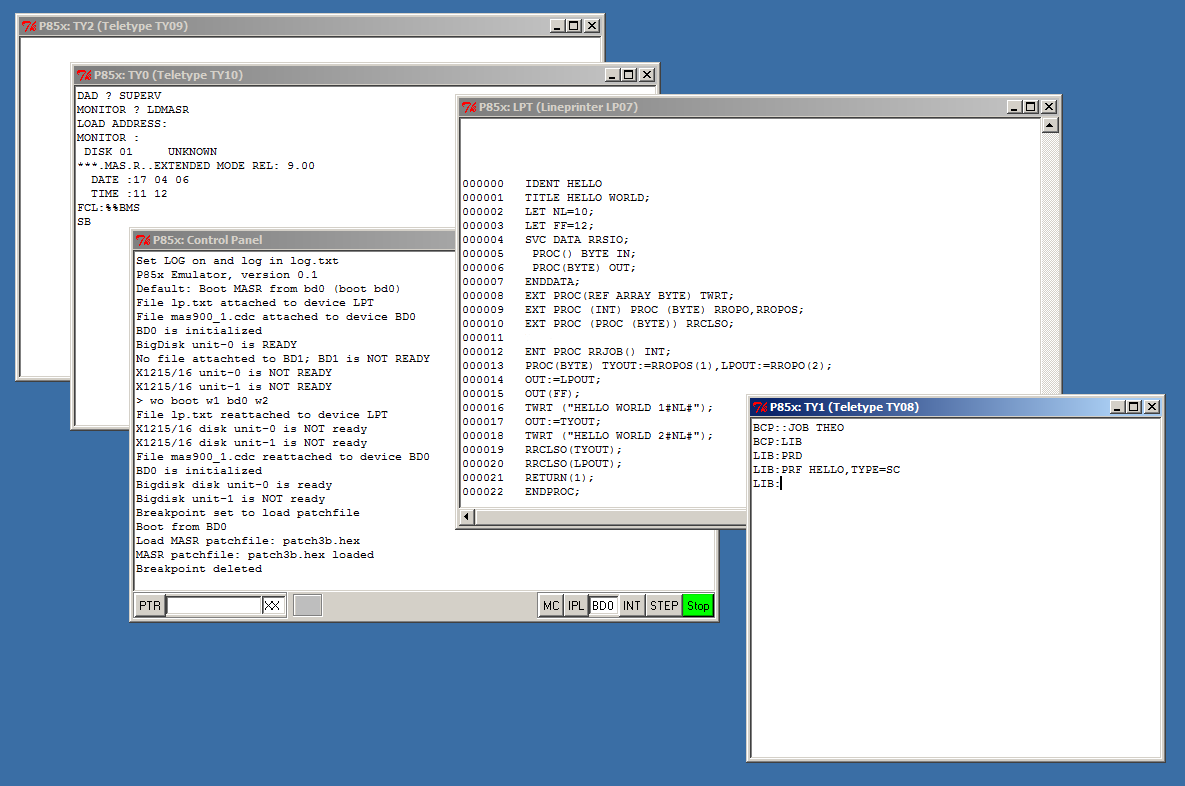The image size is (1185, 786).
Task: Focus the PTR input field
Action: pos(214,605)
